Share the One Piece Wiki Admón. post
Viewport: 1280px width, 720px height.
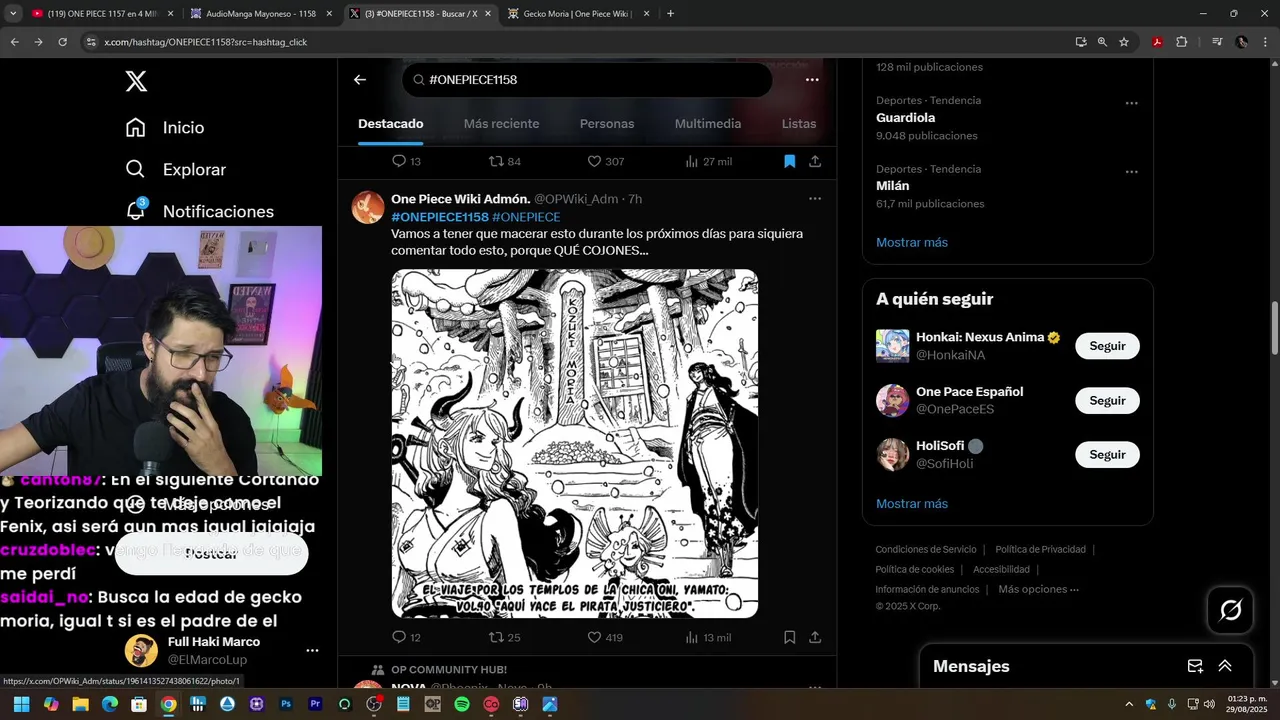815,637
